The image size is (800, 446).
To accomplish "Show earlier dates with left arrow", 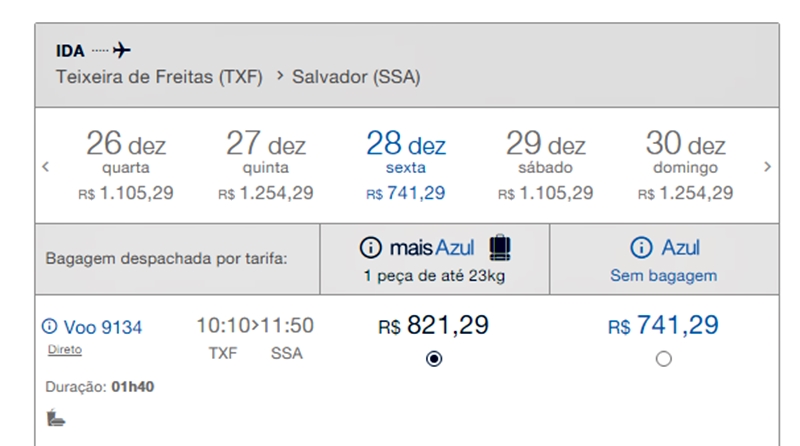I will [46, 166].
